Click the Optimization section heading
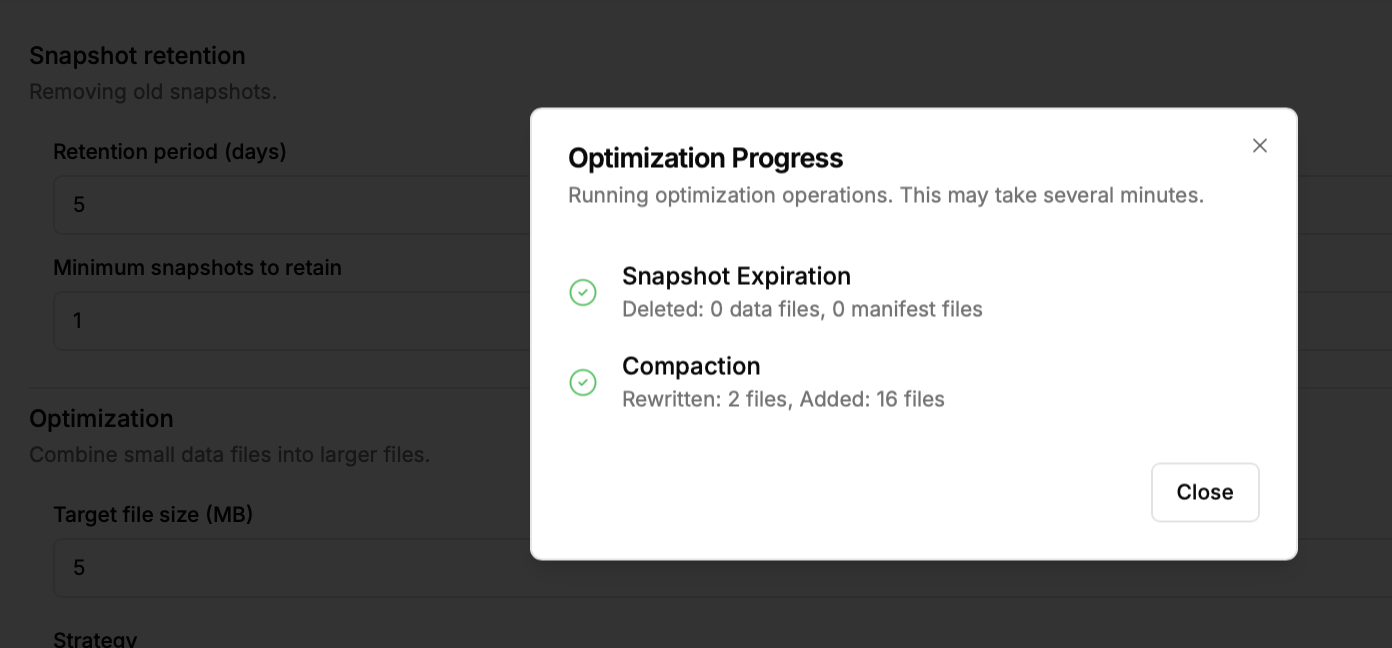Screen dimensions: 1392x648 click(x=101, y=418)
